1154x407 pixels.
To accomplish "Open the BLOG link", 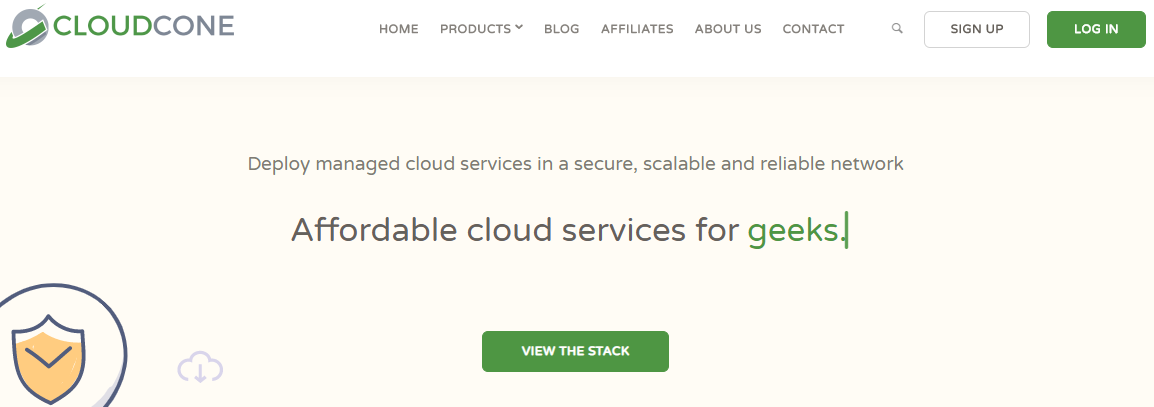I will (x=562, y=29).
